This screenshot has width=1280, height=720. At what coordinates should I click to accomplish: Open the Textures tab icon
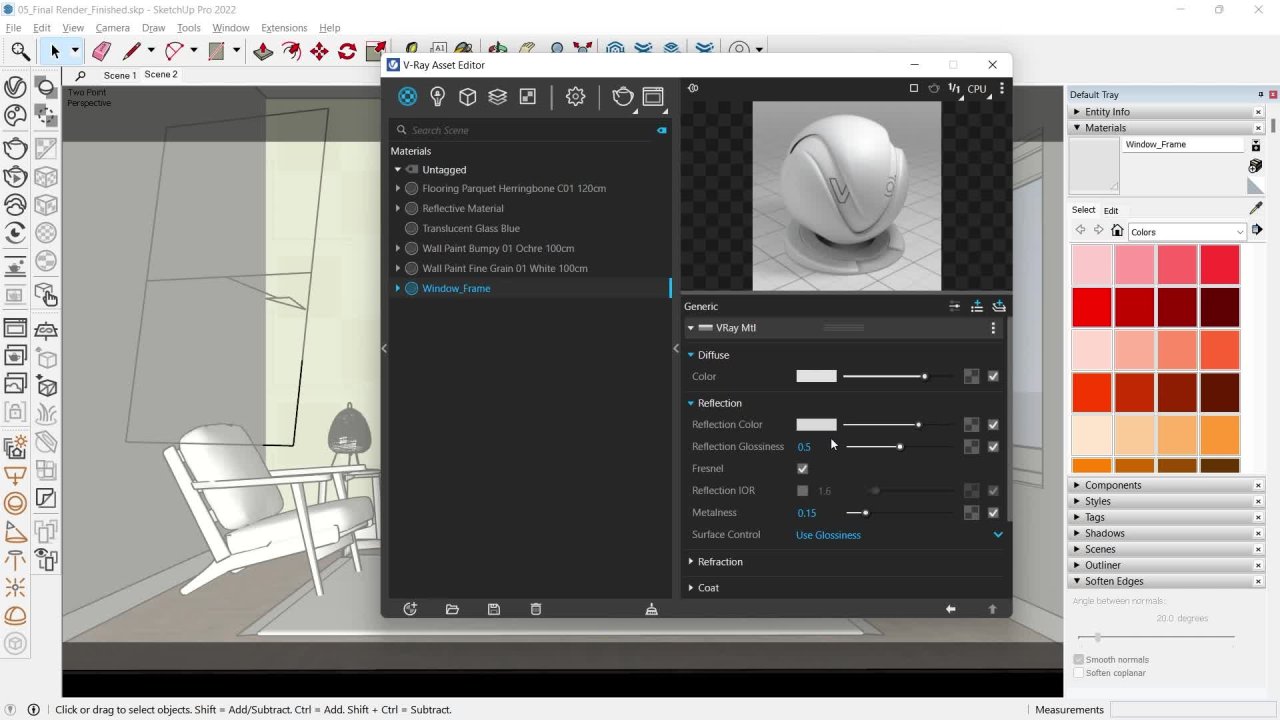click(527, 96)
